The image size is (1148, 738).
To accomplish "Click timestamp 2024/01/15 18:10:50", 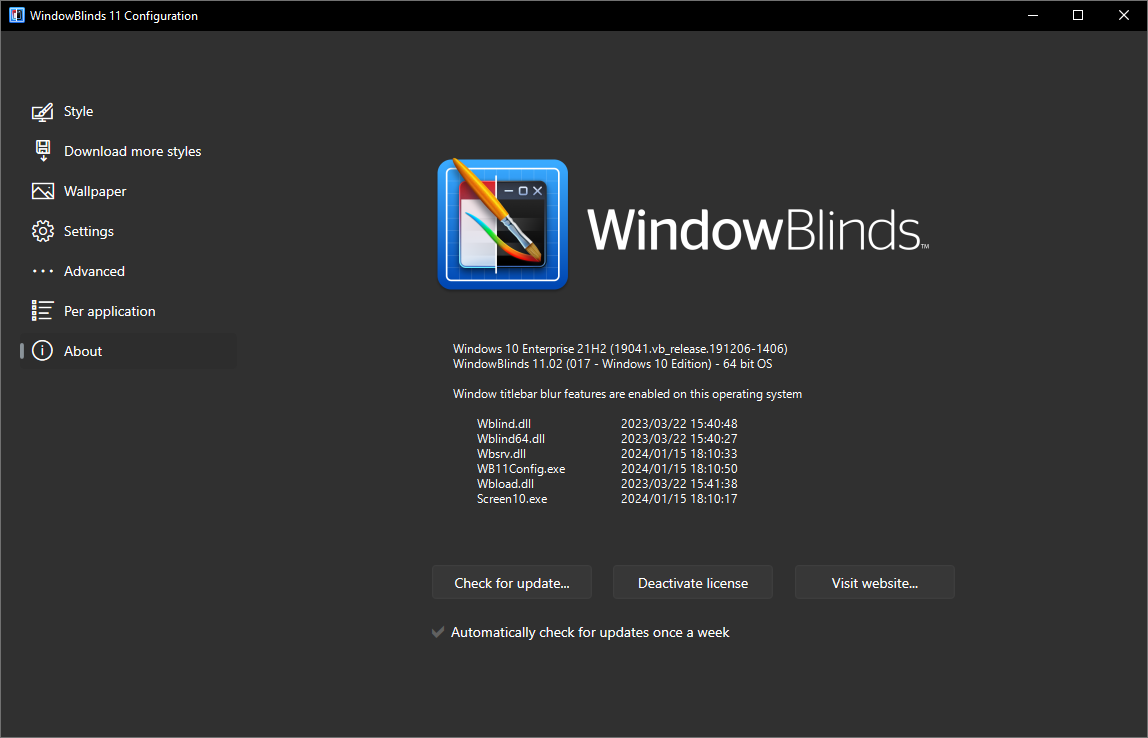I will [679, 469].
